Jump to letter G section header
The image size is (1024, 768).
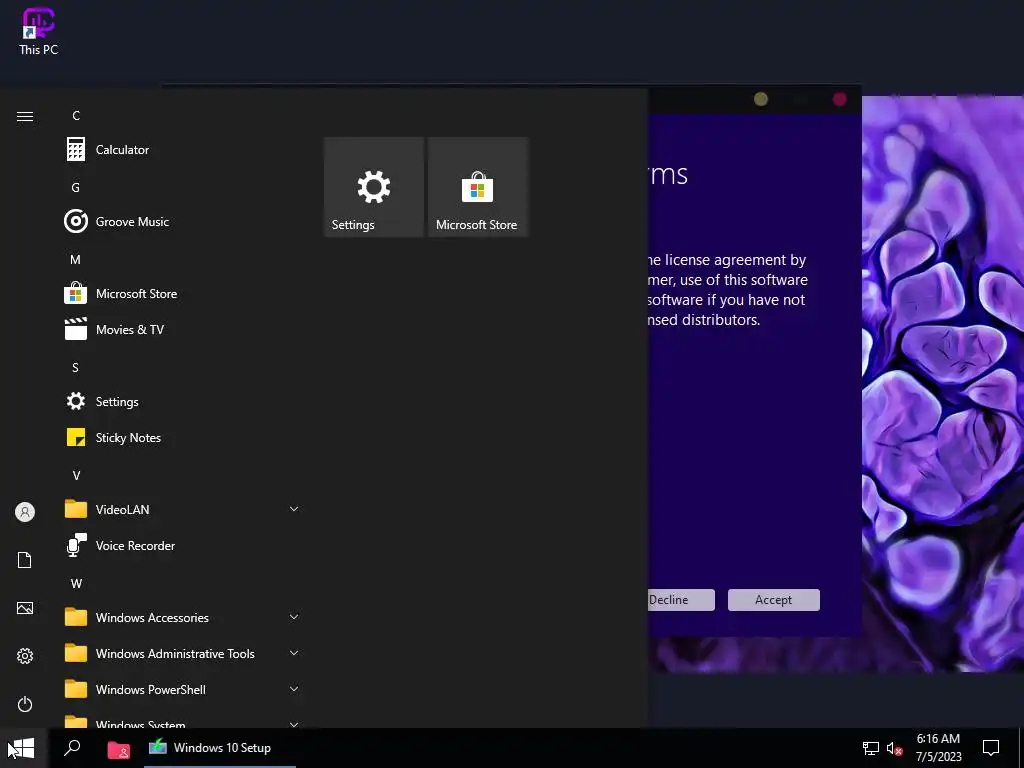tap(76, 187)
